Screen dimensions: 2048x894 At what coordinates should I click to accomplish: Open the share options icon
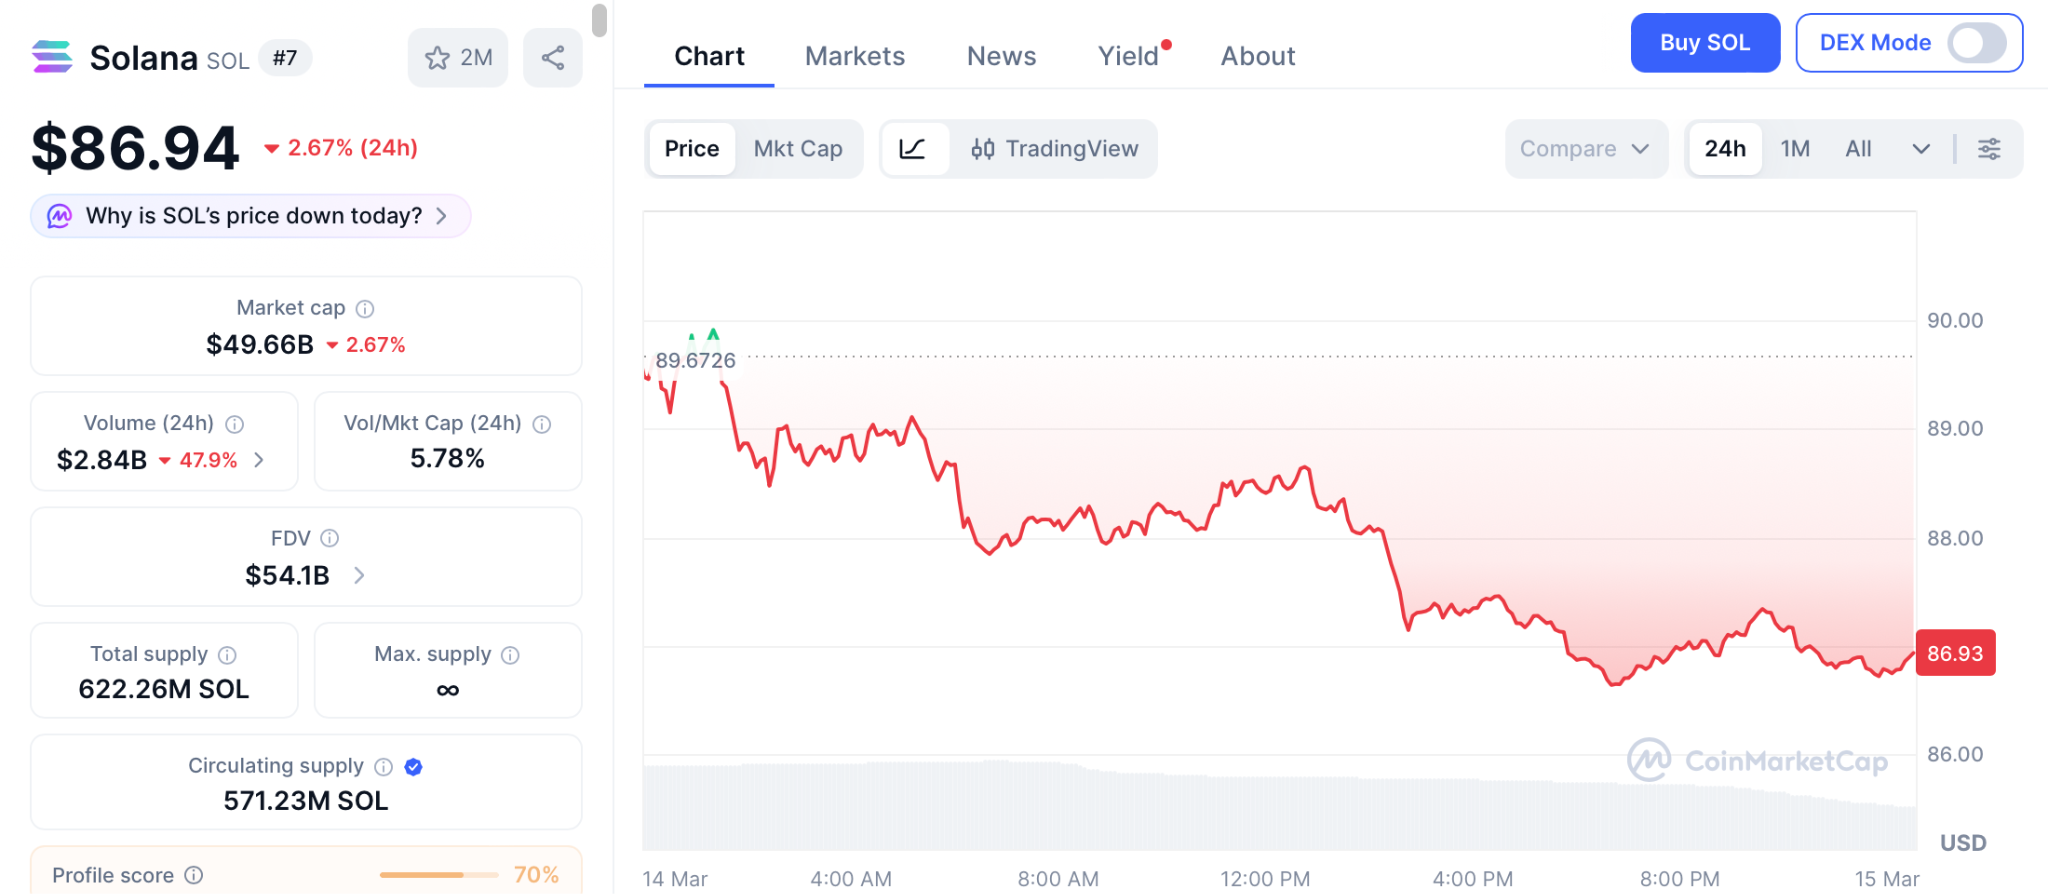[x=552, y=57]
